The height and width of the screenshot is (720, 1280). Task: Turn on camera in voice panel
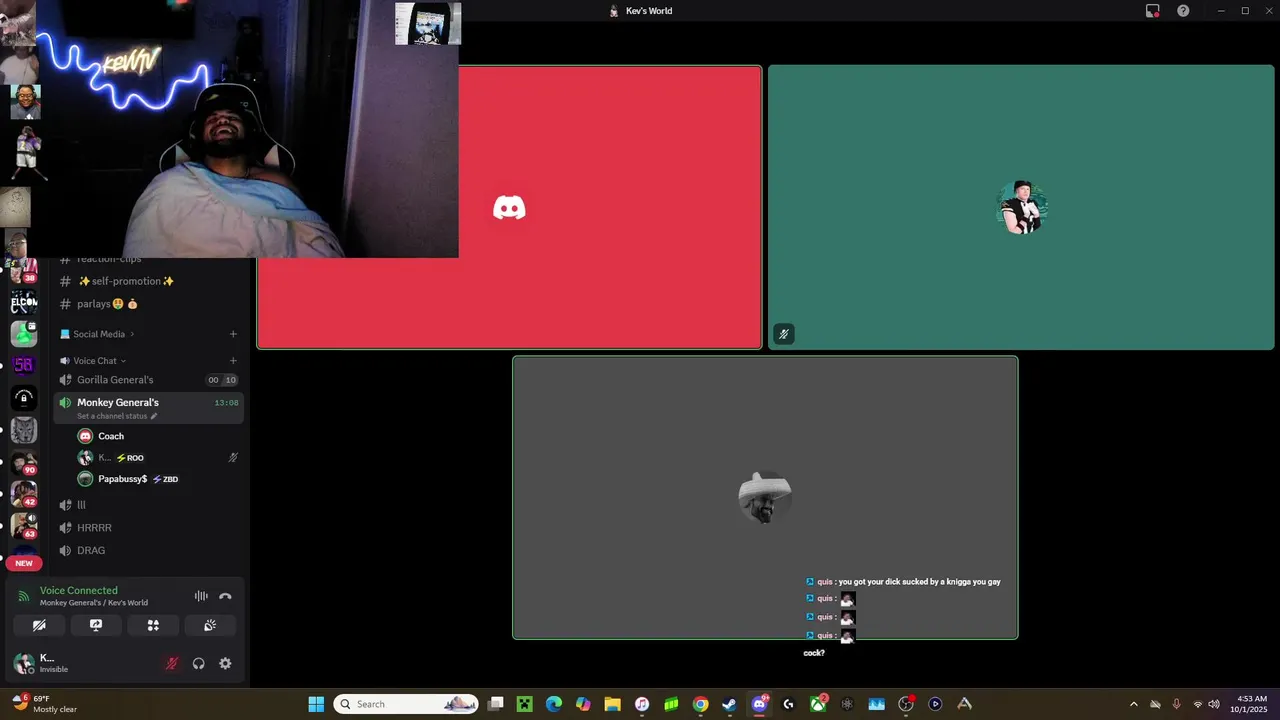(x=39, y=625)
